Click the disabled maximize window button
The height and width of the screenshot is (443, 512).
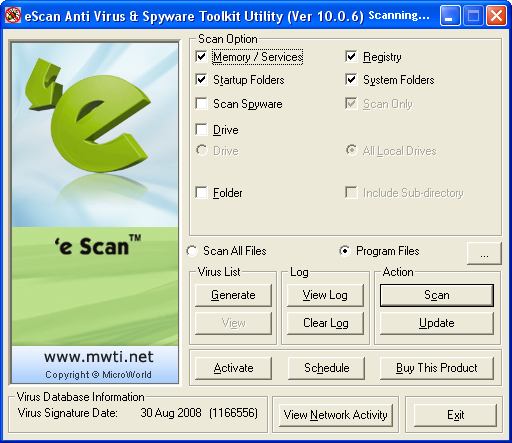tap(473, 15)
